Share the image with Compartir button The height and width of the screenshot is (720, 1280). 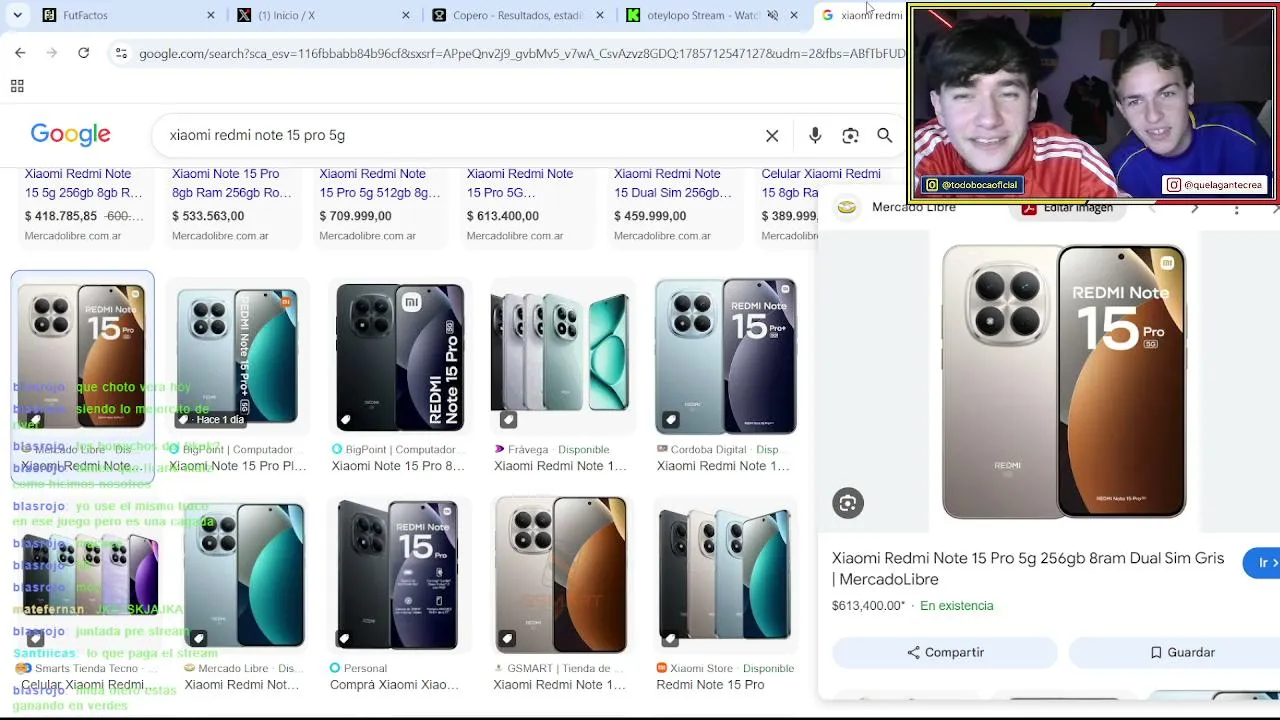(x=945, y=652)
